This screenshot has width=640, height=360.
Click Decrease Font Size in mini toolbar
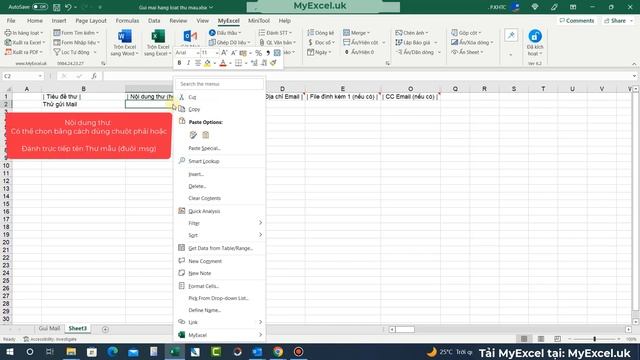233,53
